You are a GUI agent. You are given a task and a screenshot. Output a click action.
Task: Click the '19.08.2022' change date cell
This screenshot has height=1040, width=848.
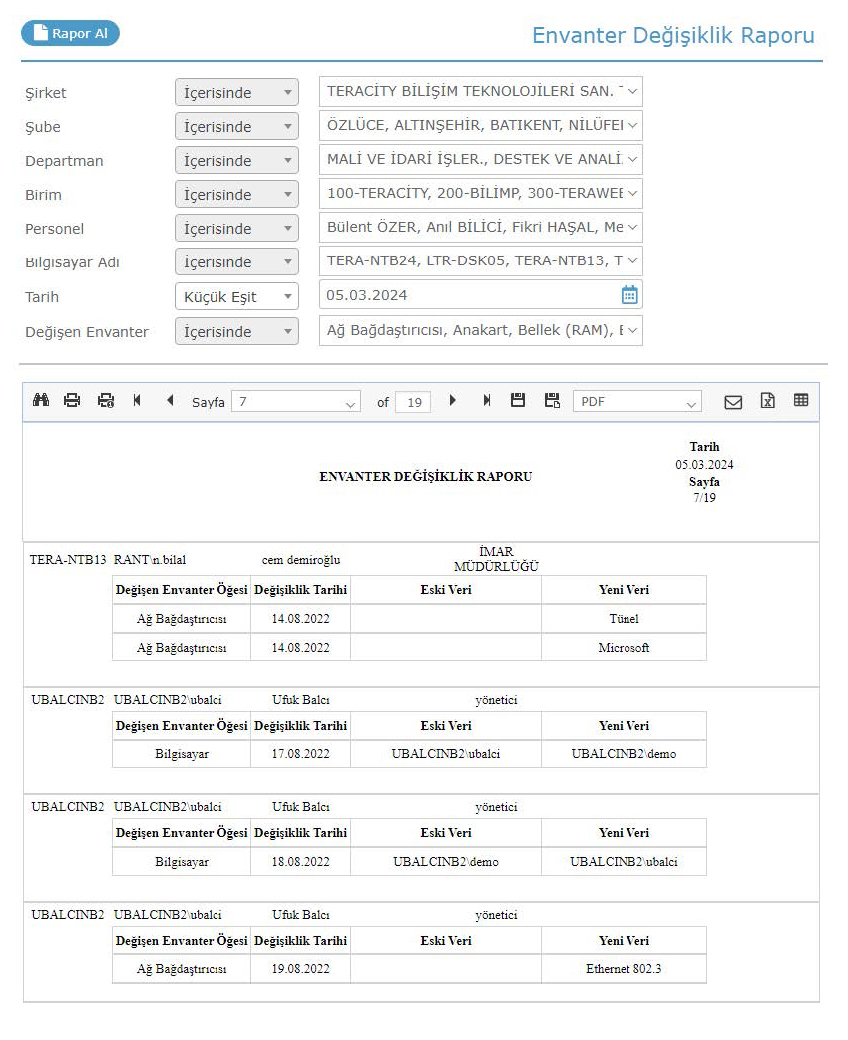(300, 969)
